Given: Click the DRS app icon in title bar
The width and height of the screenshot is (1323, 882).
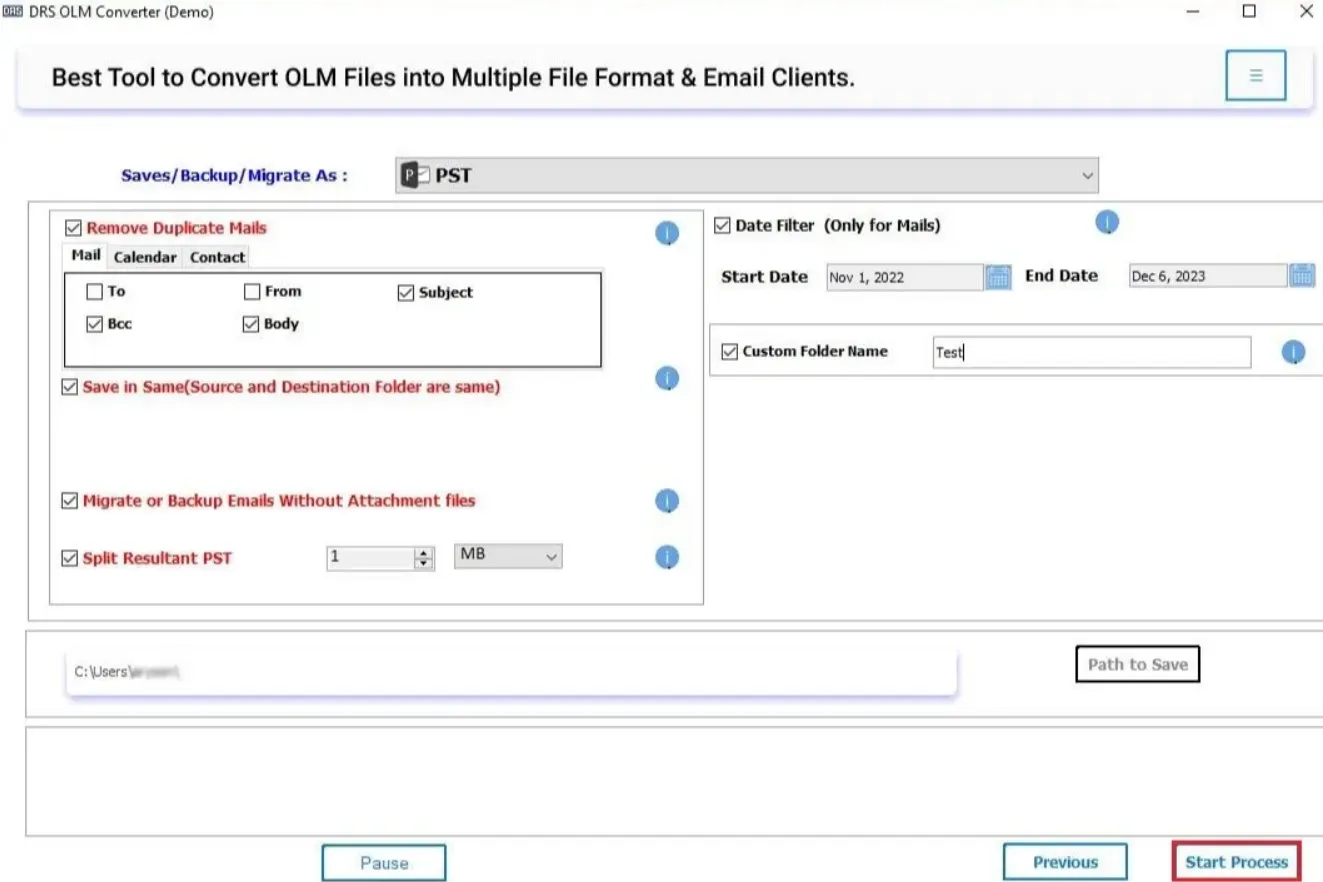Looking at the screenshot, I should pyautogui.click(x=13, y=12).
